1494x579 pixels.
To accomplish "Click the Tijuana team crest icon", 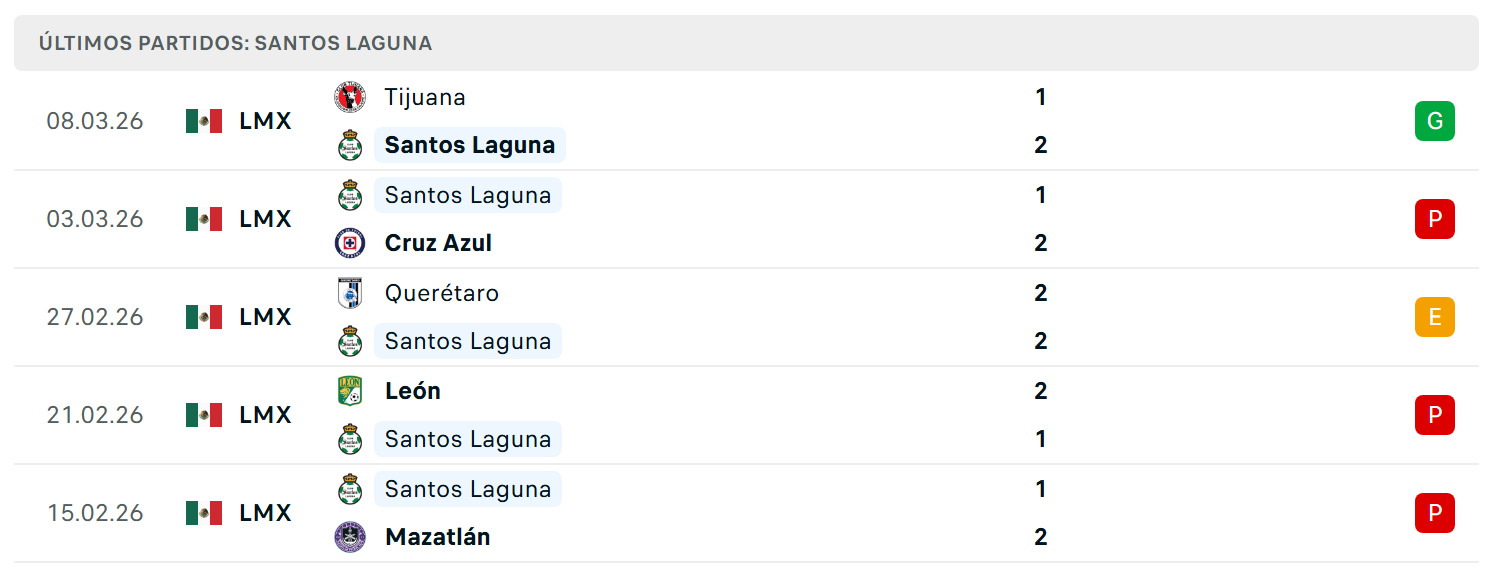I will [350, 97].
